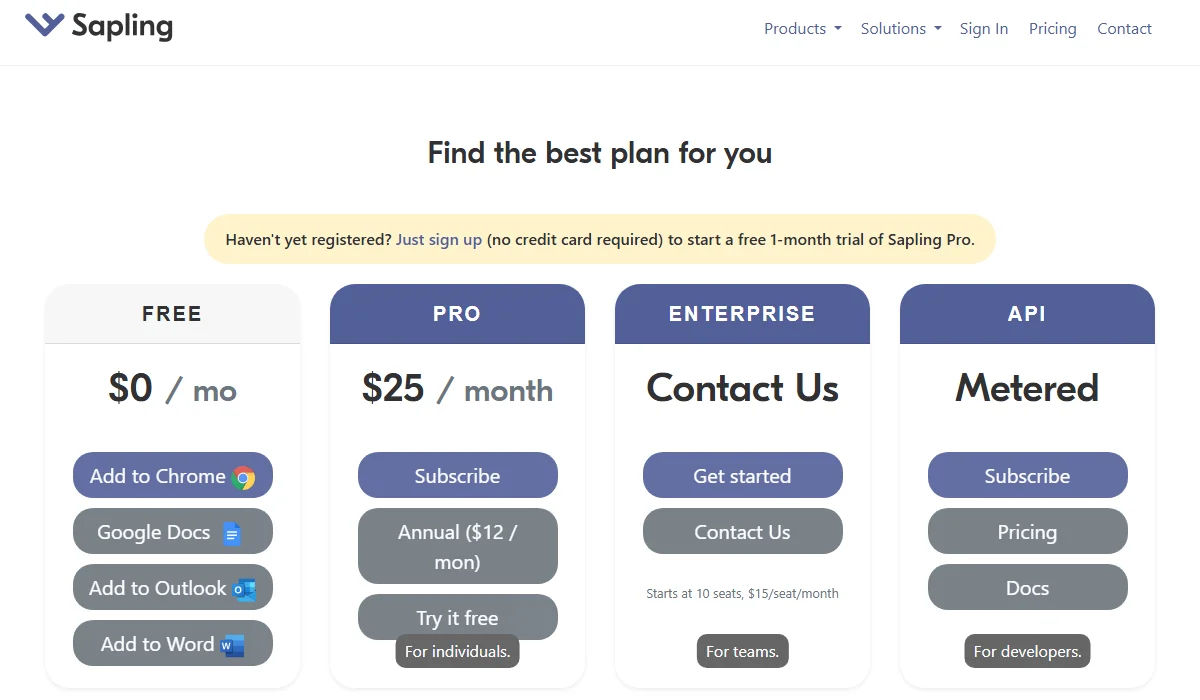This screenshot has width=1200, height=700.
Task: Open the Products dropdown chevron arrow
Action: 836,29
